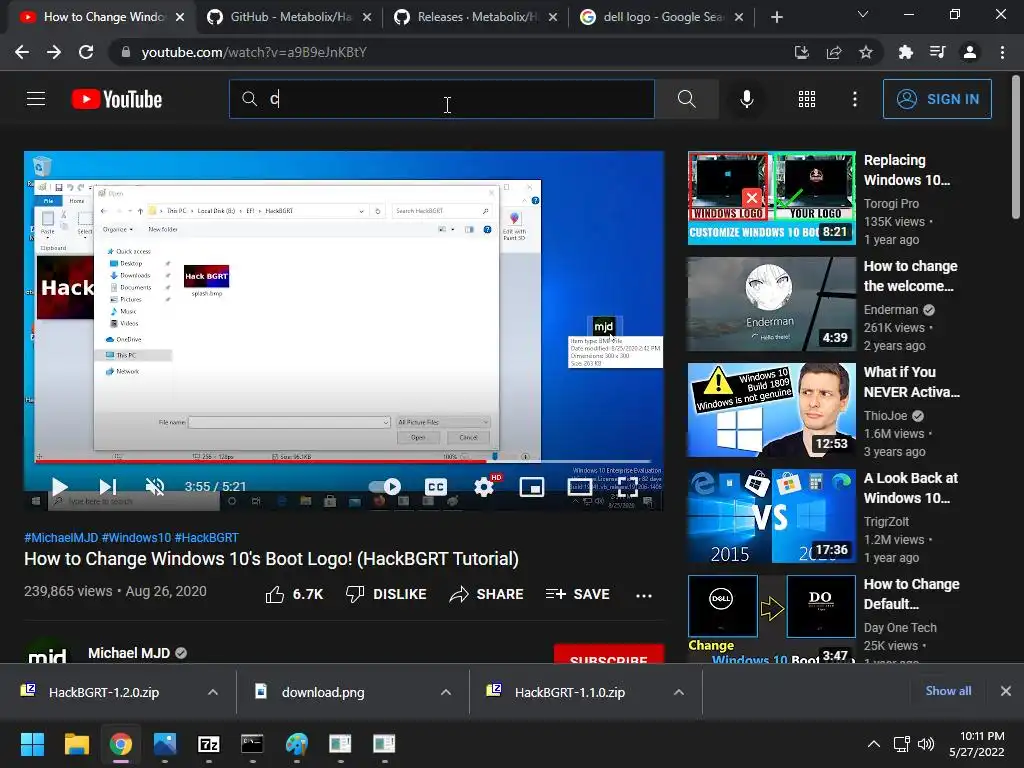Open Replacing Windows 10 video thumbnail
Screen dimensions: 1024x768
coord(771,198)
